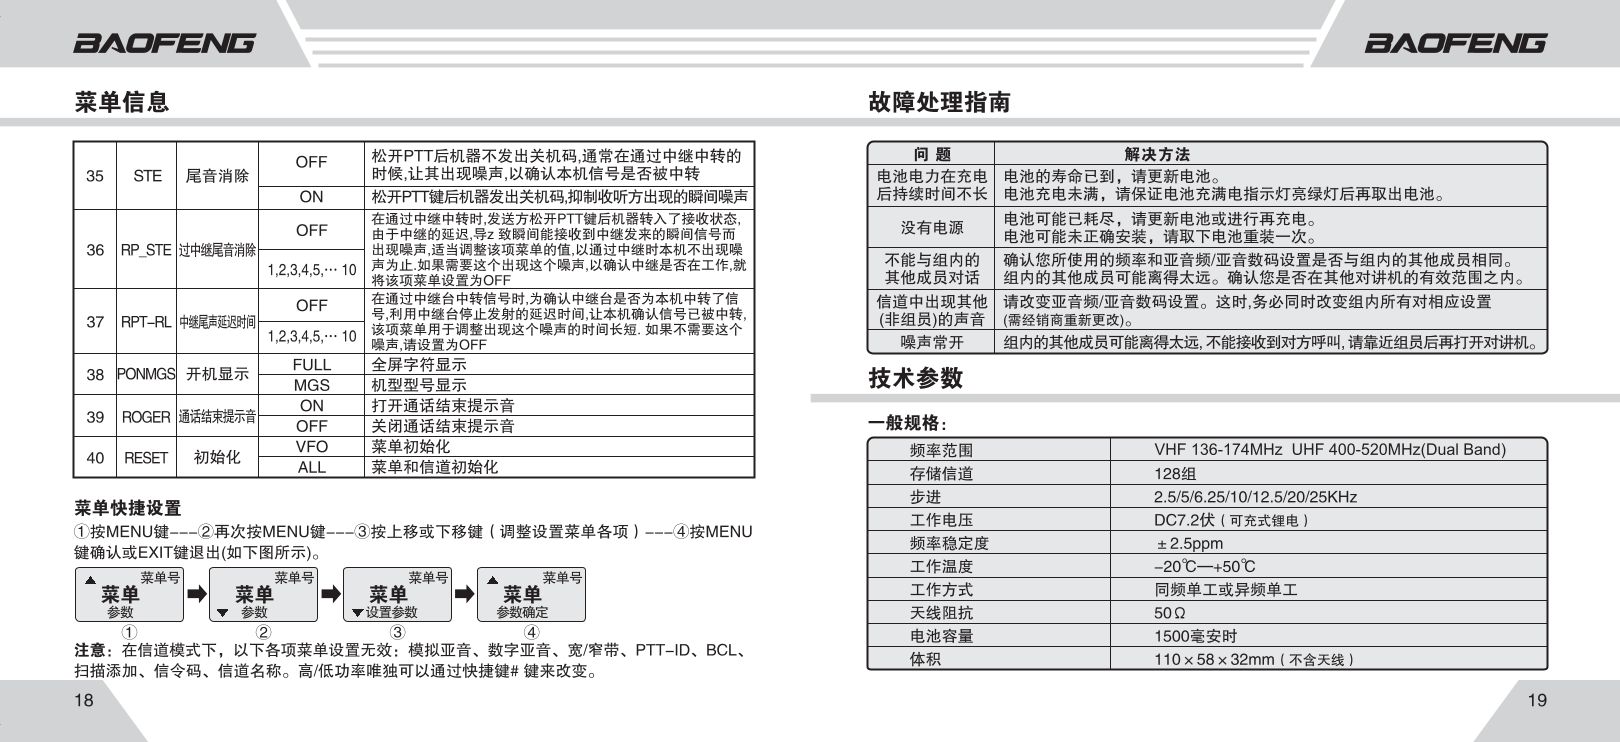
Task: Click the up triangle in the 参数确定 box
Action: pos(492,580)
